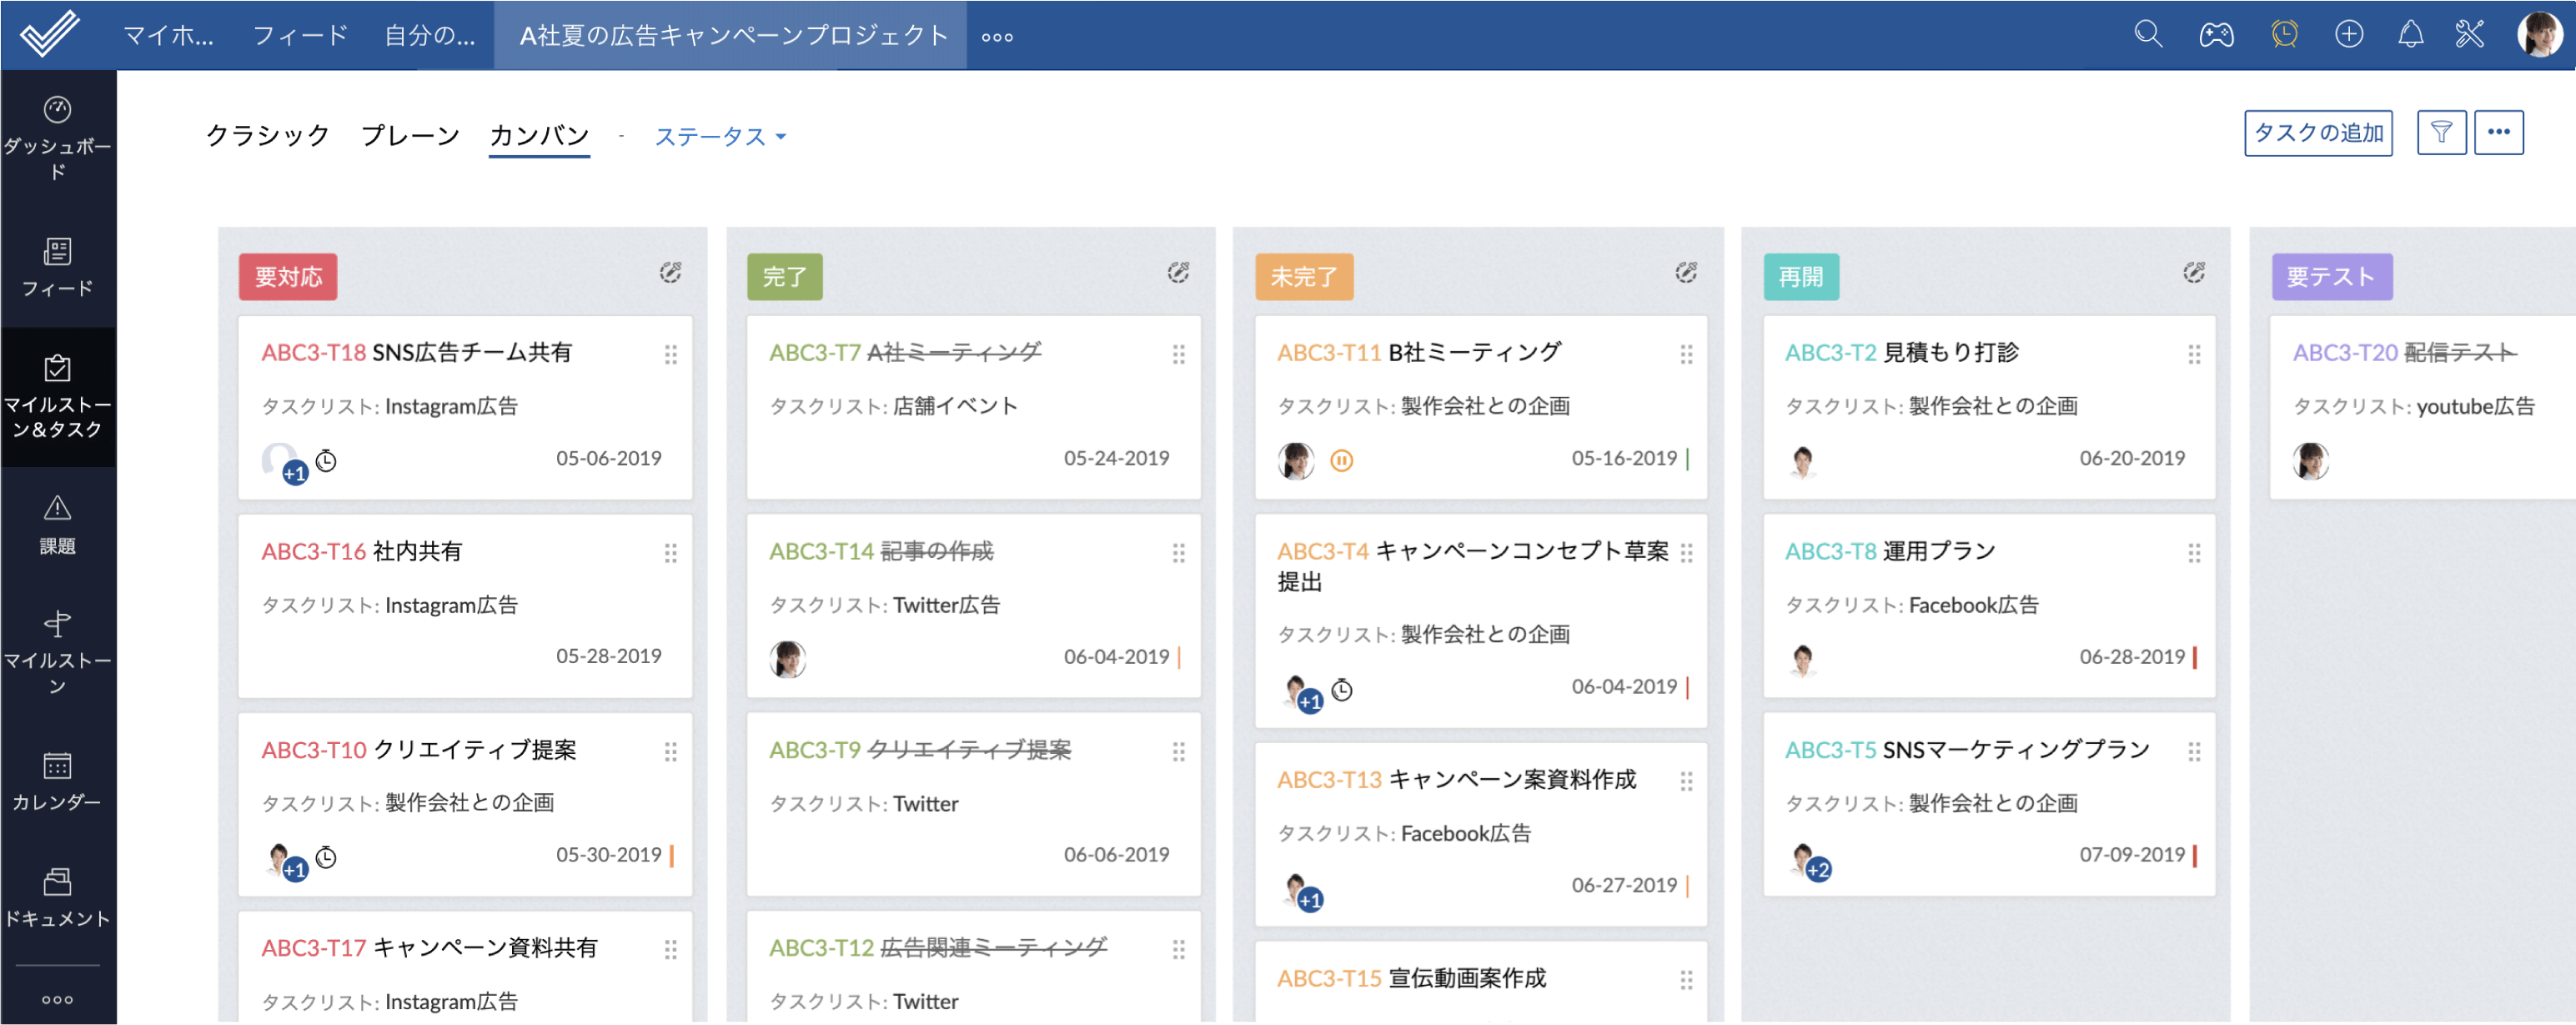Open notifications bell
Viewport: 2576px width, 1025px height.
tap(2411, 35)
